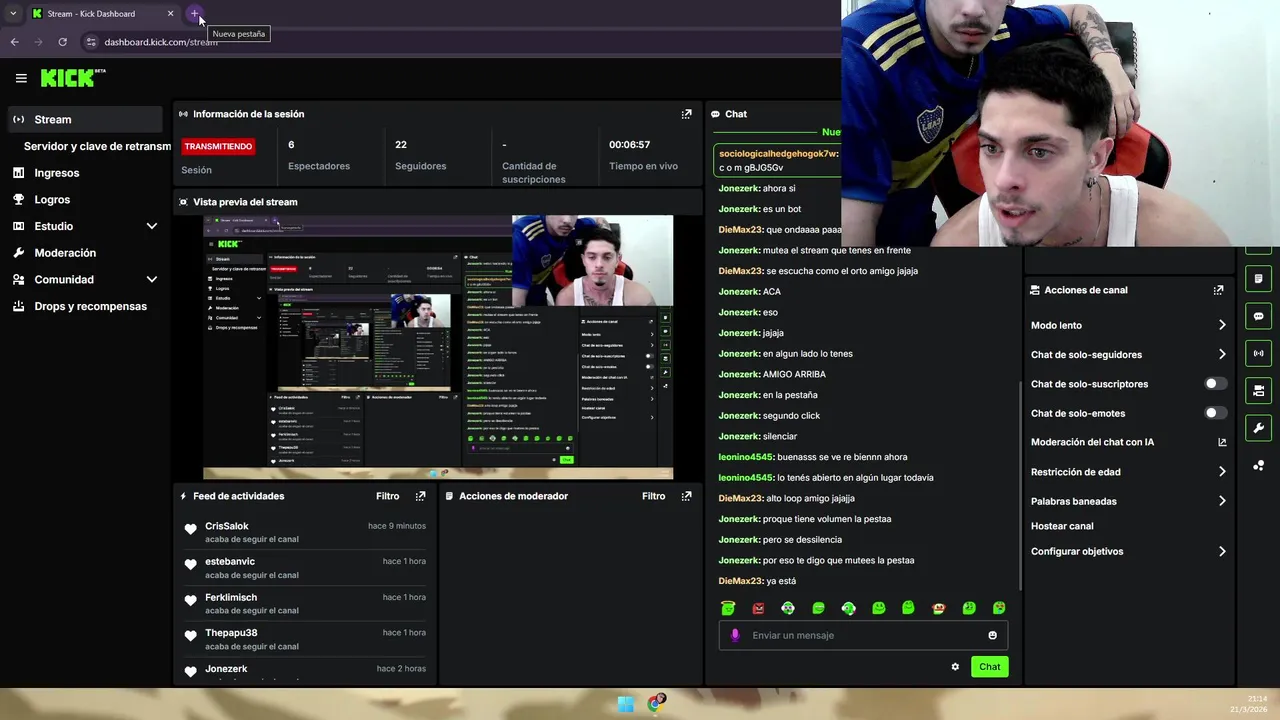Image resolution: width=1280 pixels, height=720 pixels.
Task: Click the 00:06:57 Tiempo en vivo value
Action: 629,145
